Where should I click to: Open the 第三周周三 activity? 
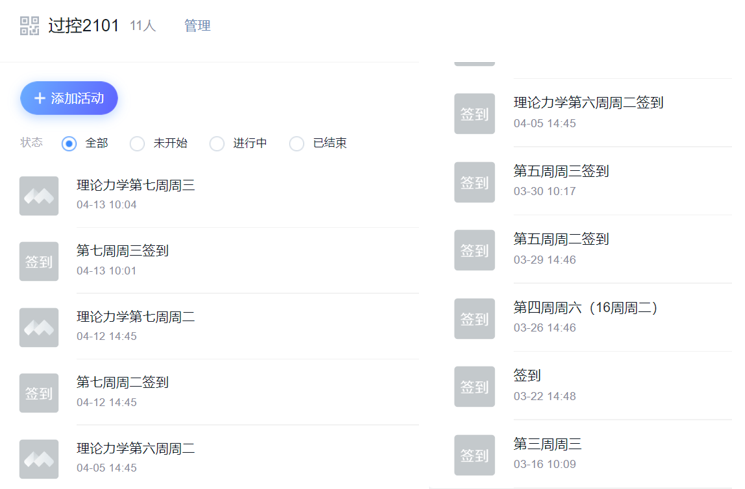[547, 443]
